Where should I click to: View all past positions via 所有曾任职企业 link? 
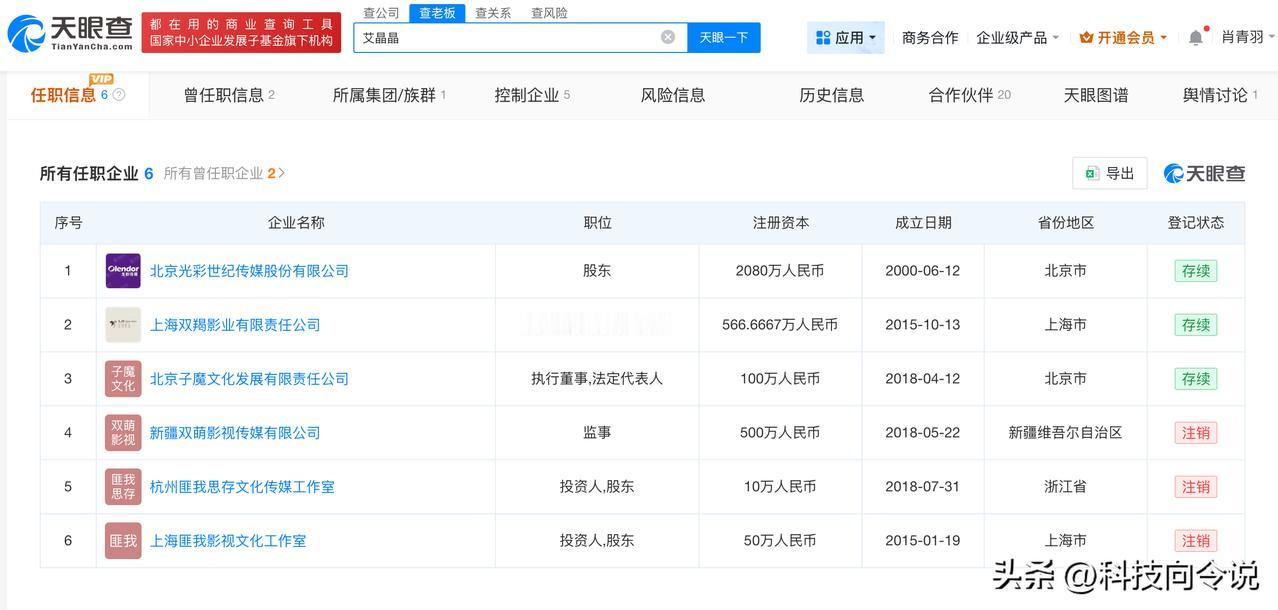(x=224, y=172)
